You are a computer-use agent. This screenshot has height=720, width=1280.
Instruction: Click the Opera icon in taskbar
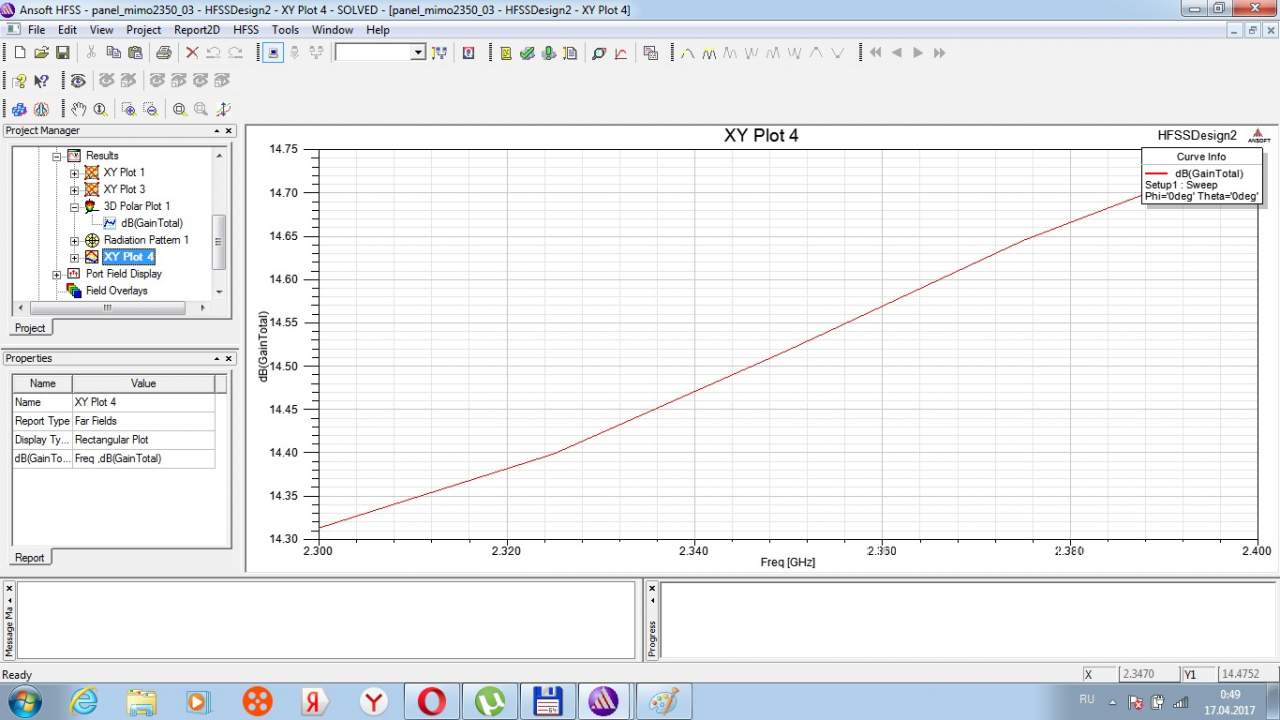click(431, 701)
